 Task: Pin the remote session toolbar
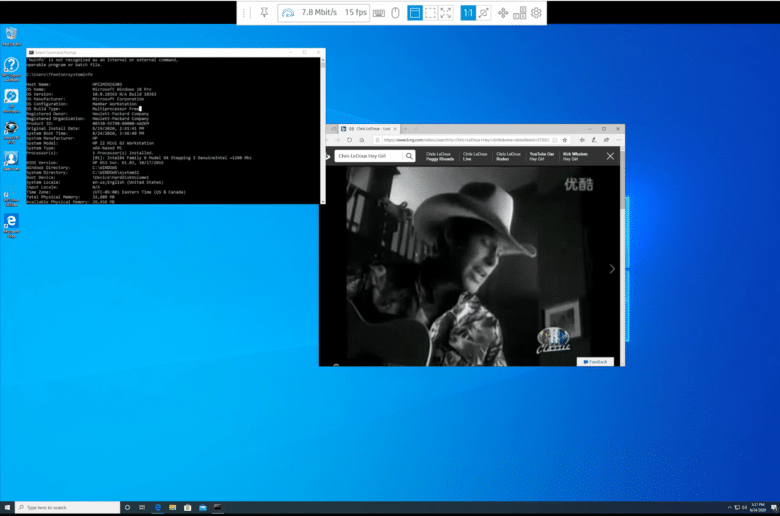click(264, 12)
